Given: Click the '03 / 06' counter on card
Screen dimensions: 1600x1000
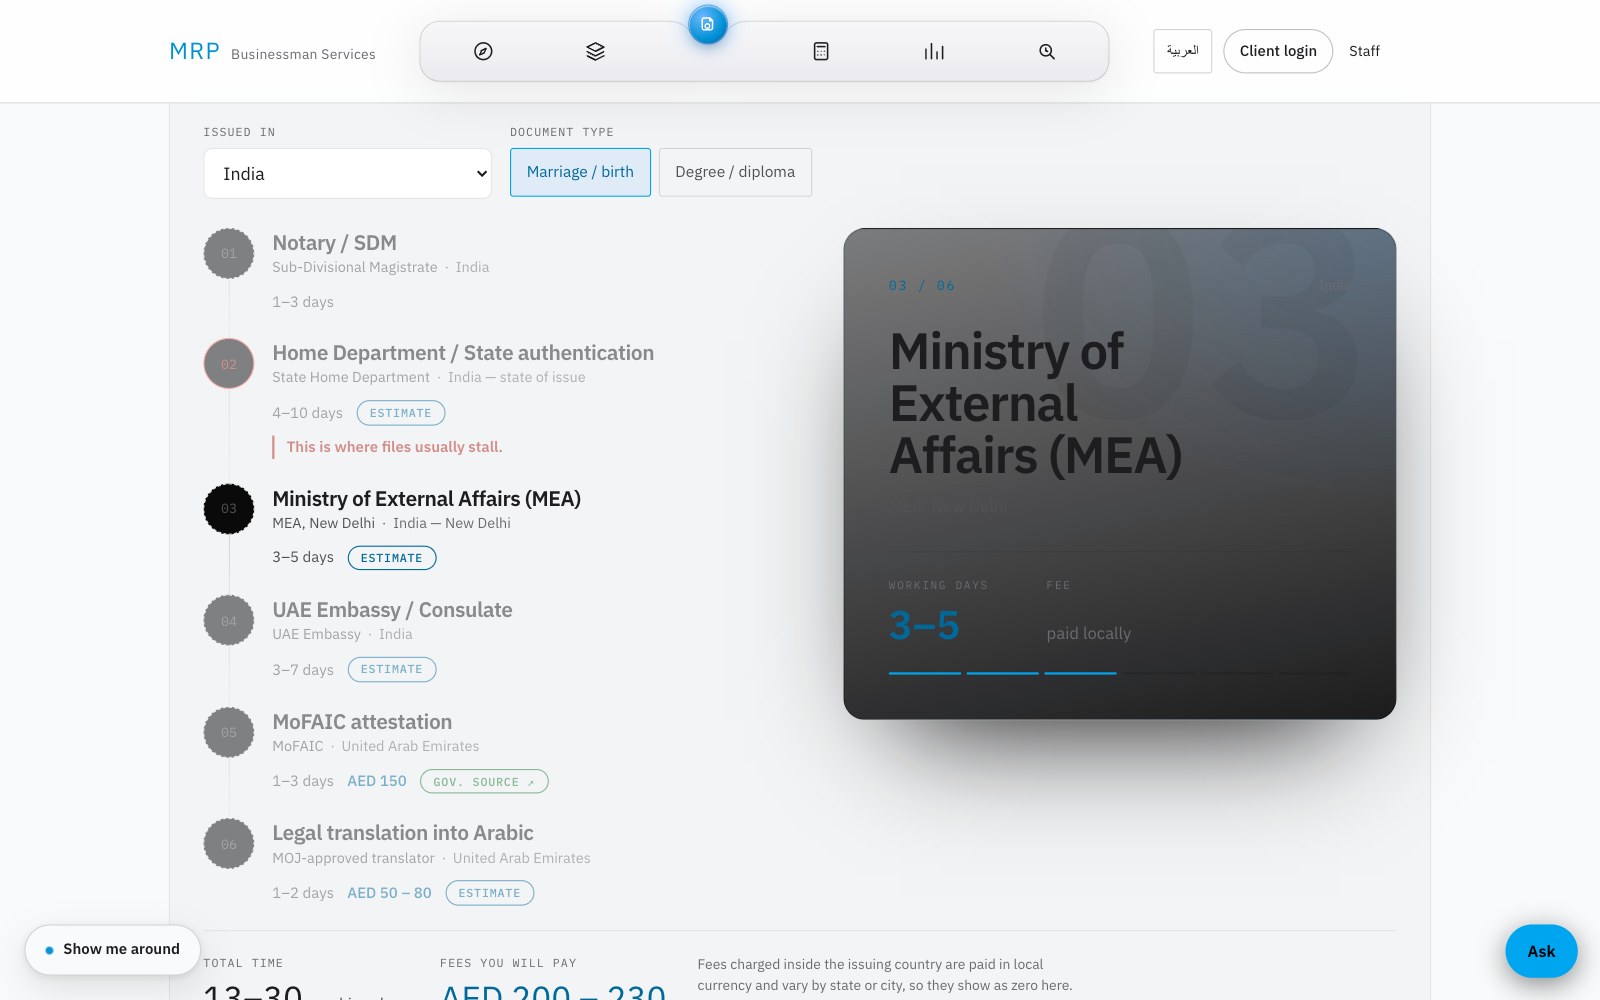Looking at the screenshot, I should pyautogui.click(x=922, y=286).
